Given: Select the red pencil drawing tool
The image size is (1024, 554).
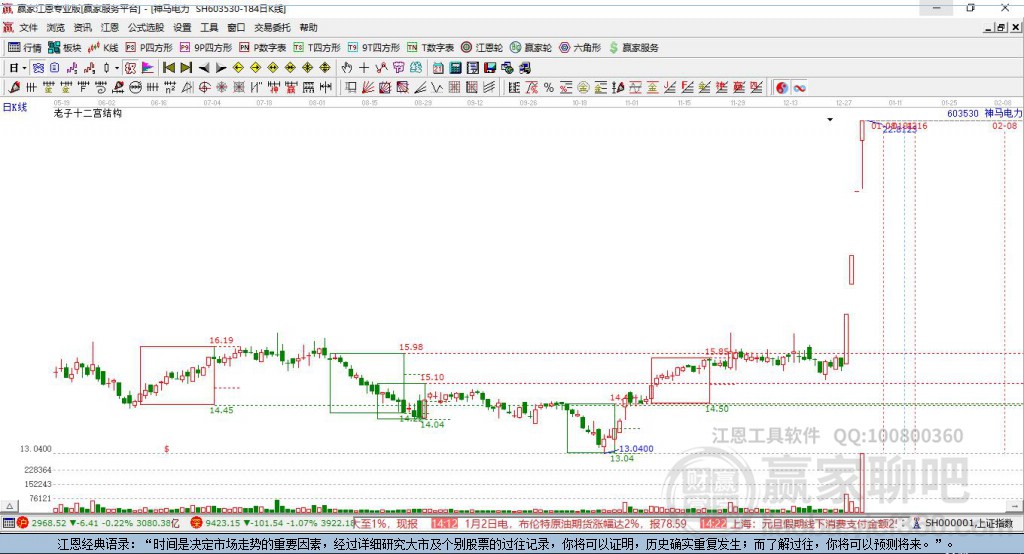Looking at the screenshot, I should (x=14, y=88).
